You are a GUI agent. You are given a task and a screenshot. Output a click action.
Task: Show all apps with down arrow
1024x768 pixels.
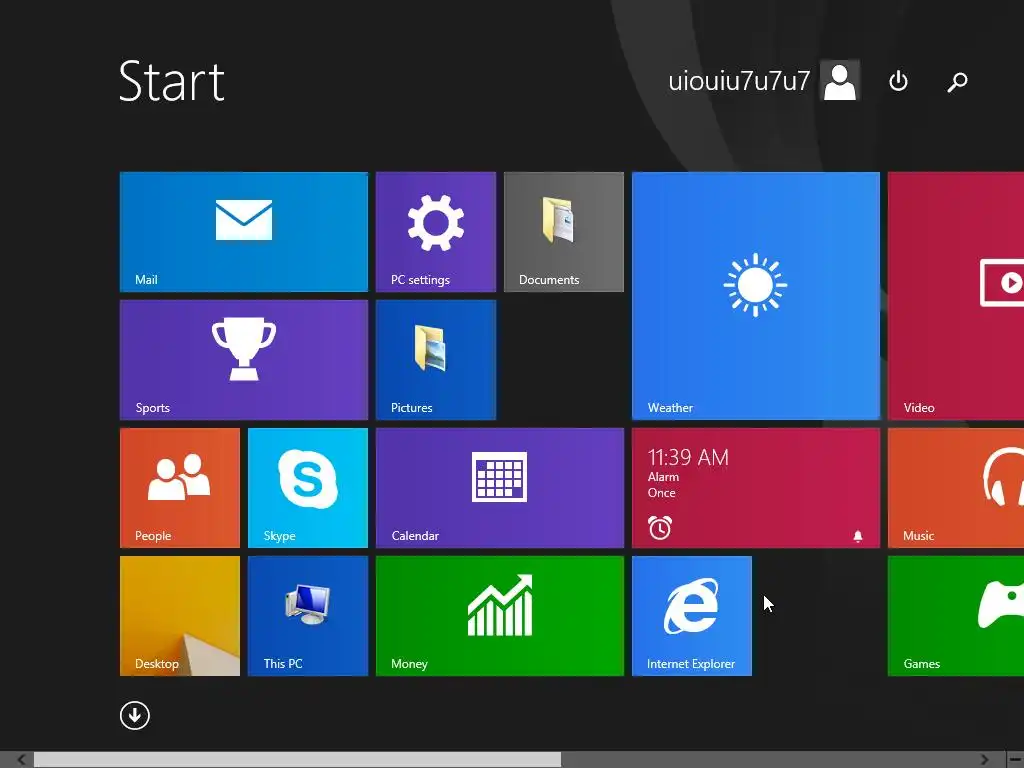(x=135, y=716)
